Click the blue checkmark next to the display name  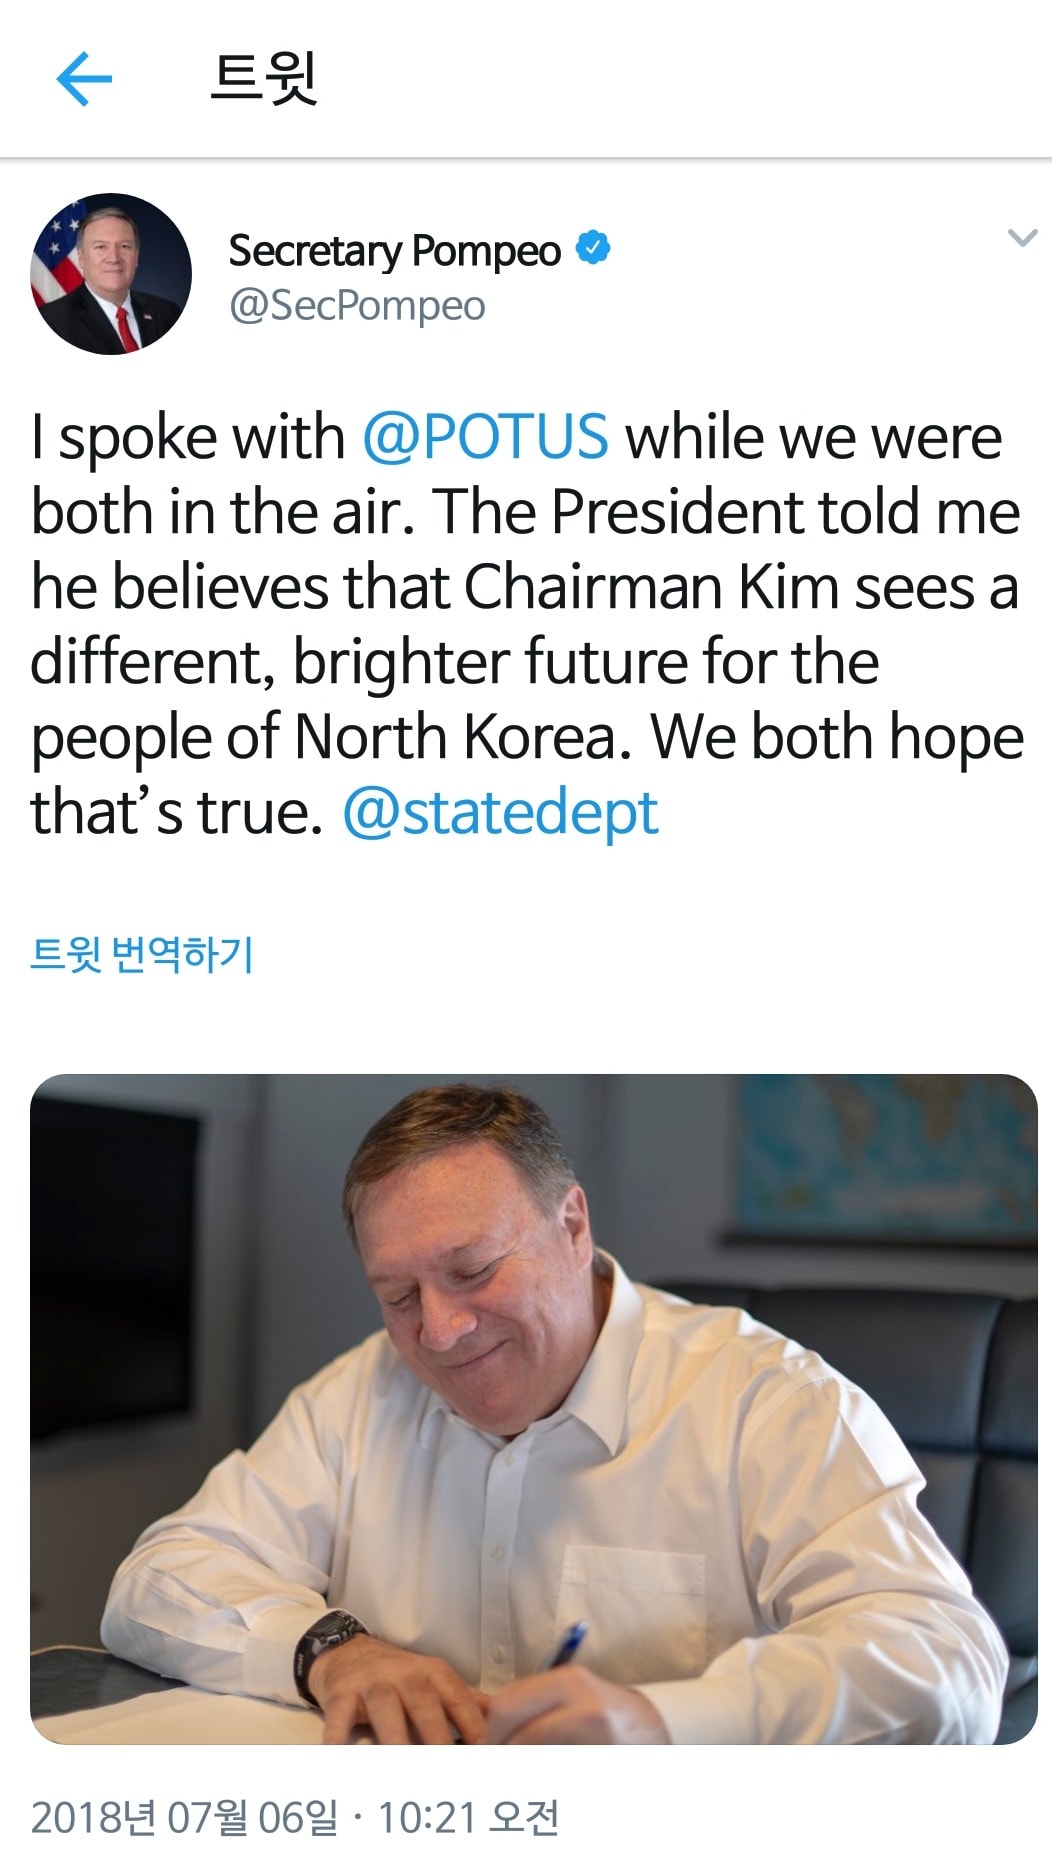(x=594, y=245)
